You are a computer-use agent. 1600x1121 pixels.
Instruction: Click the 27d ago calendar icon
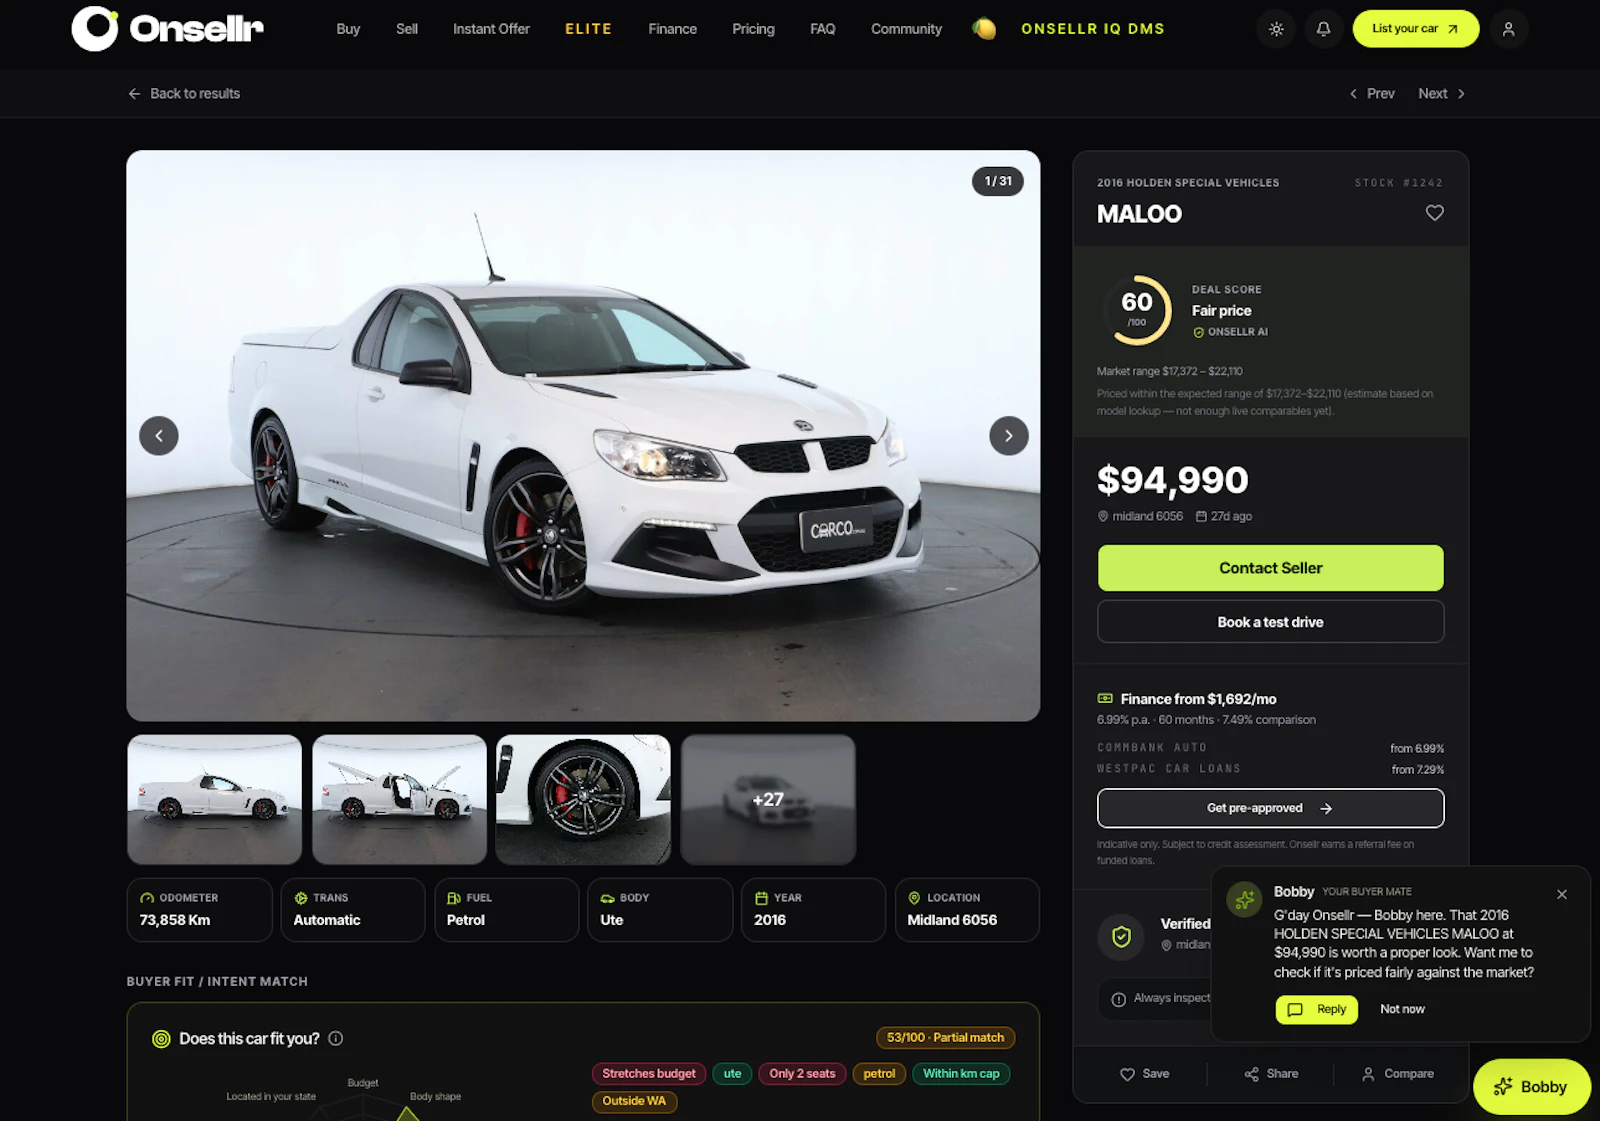tap(1201, 517)
